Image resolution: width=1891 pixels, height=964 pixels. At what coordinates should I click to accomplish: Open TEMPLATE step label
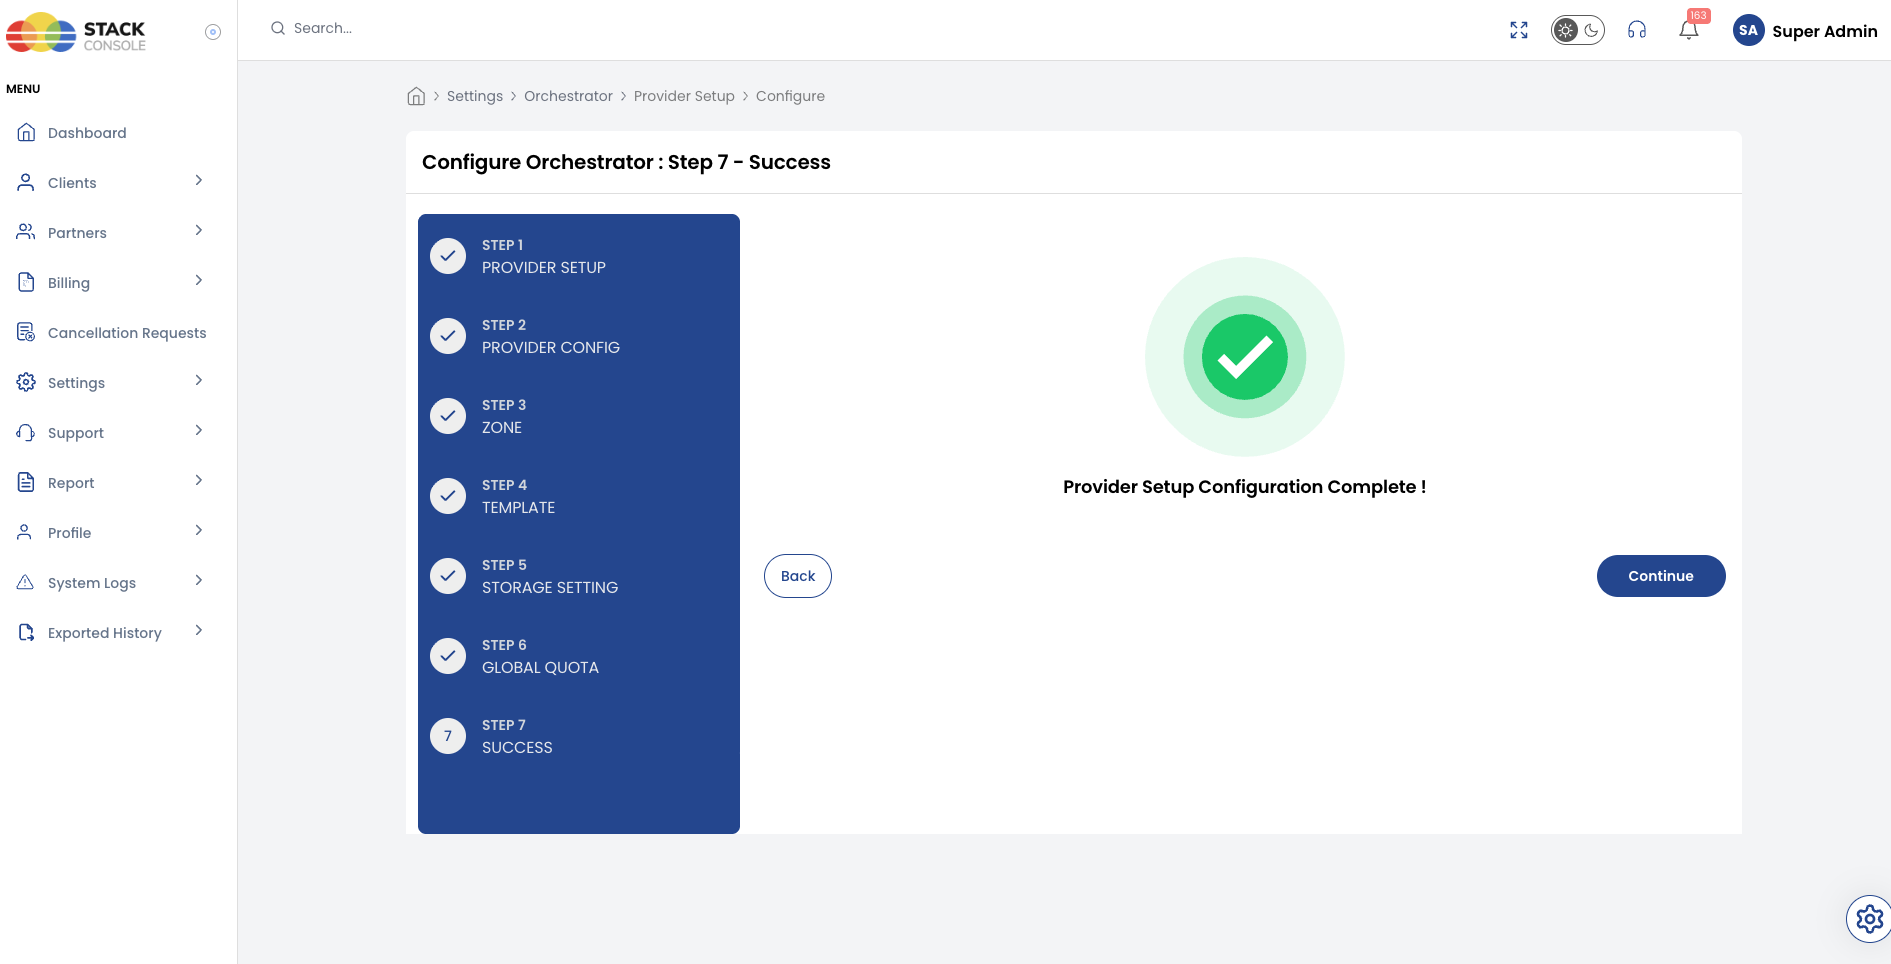[518, 508]
